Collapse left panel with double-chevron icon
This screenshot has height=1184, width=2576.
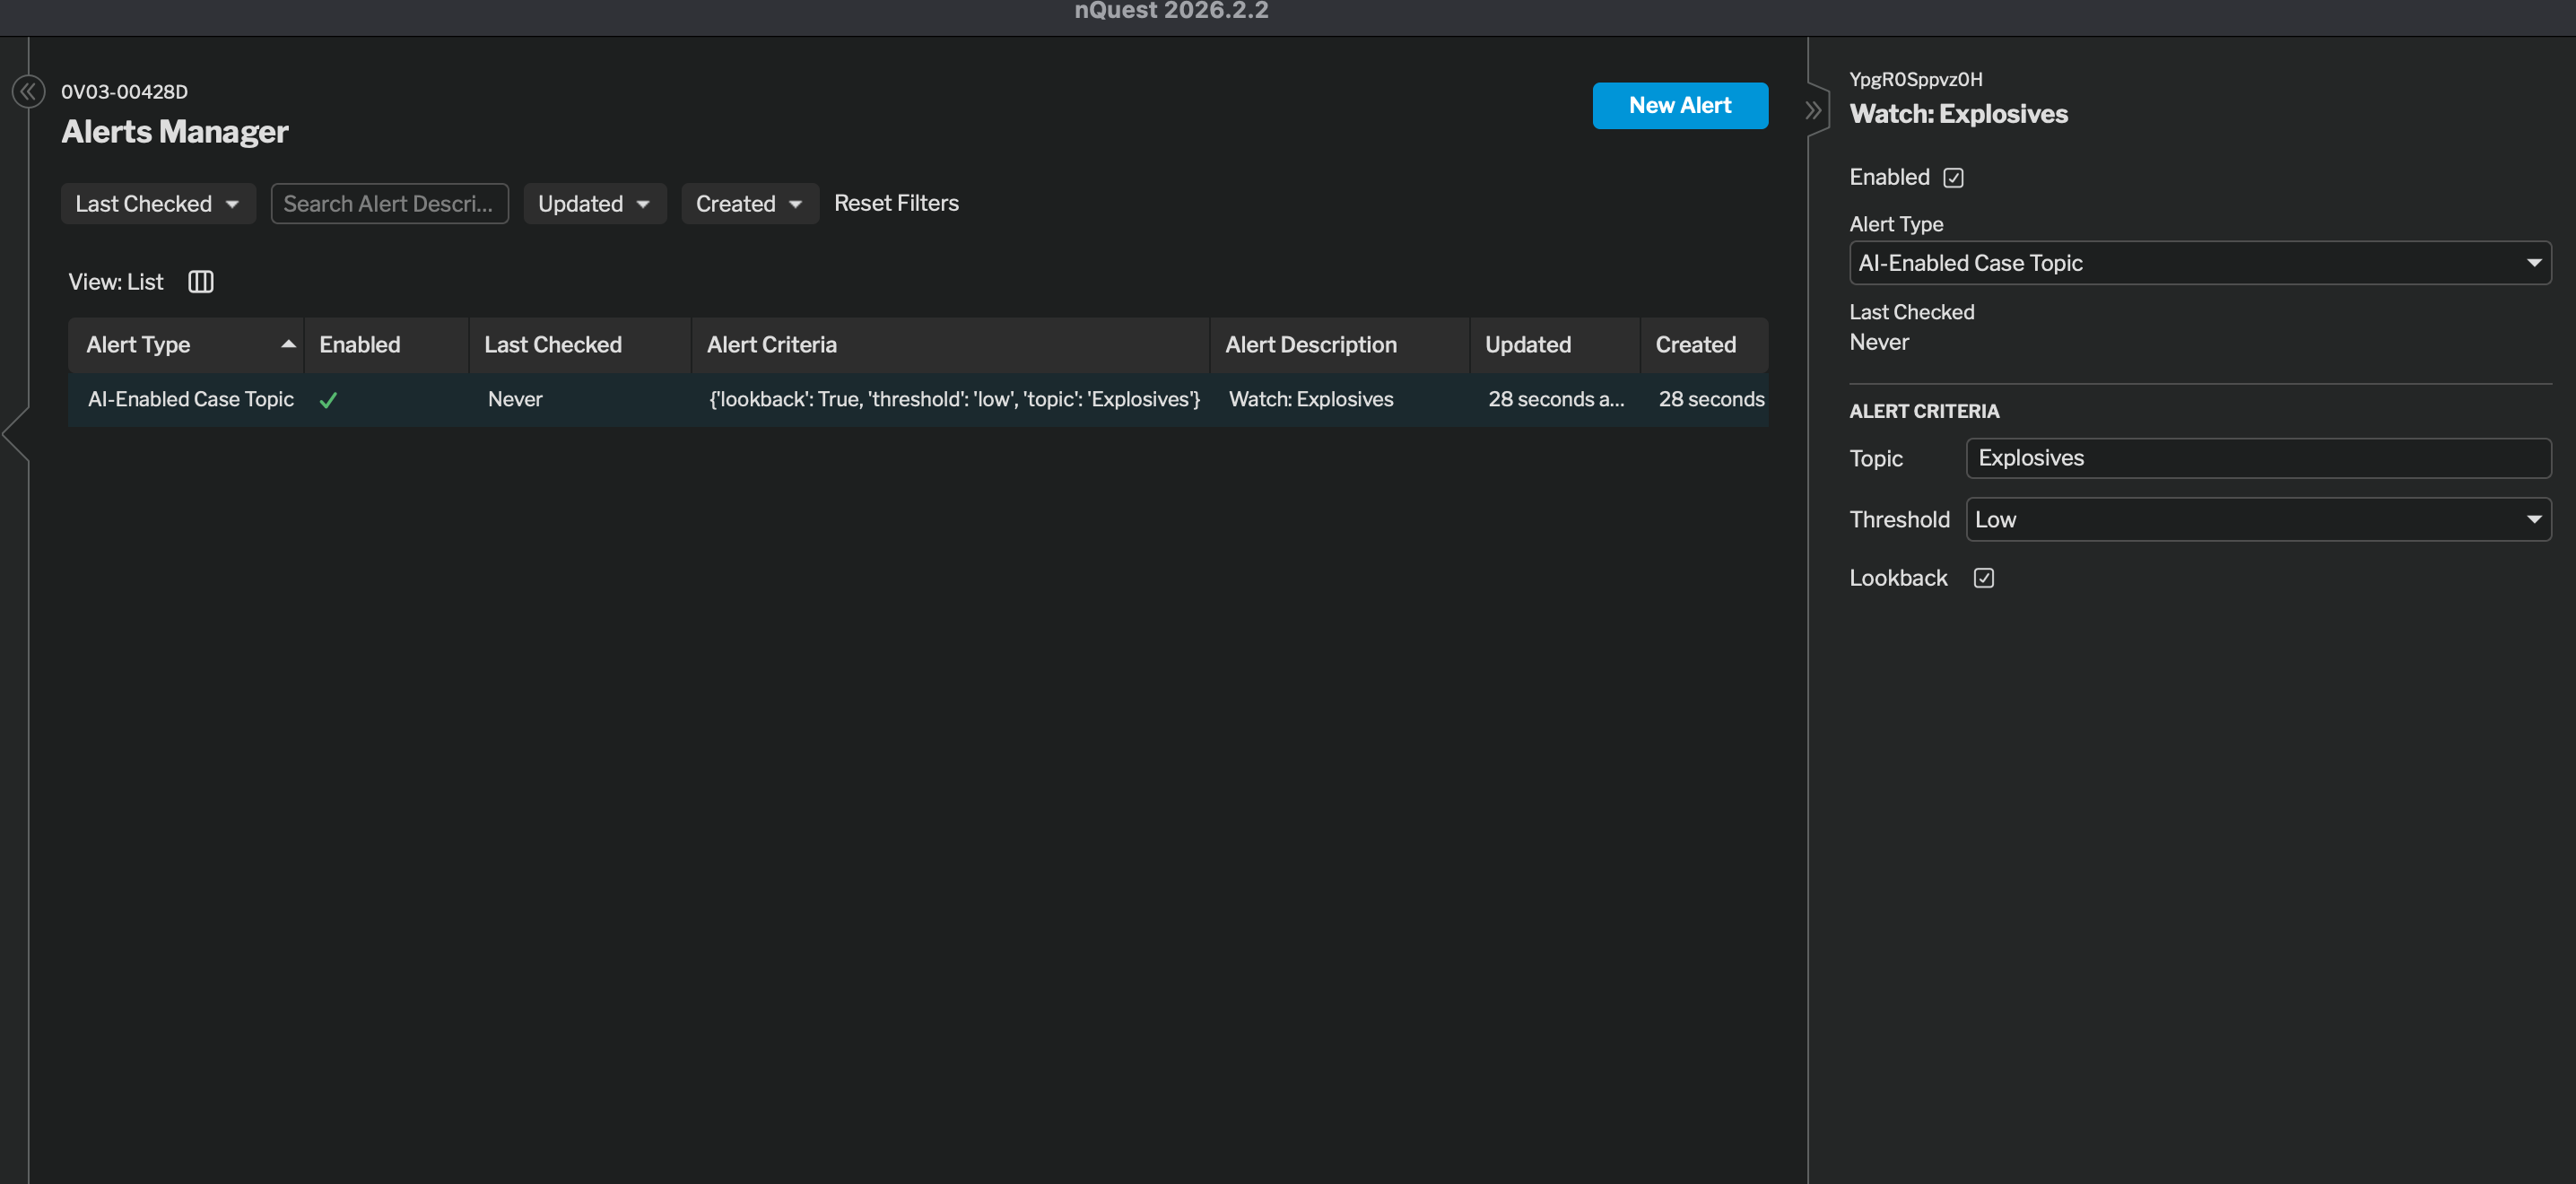pos(28,92)
